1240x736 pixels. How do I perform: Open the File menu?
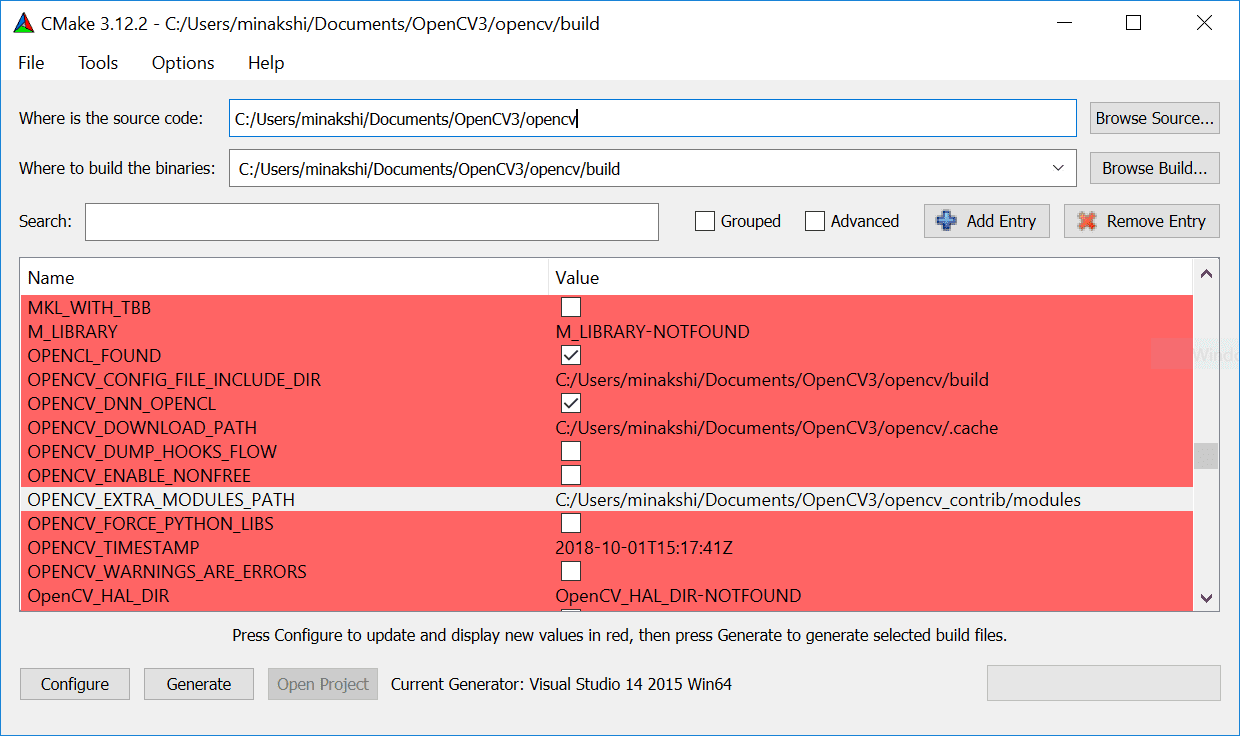click(x=31, y=63)
